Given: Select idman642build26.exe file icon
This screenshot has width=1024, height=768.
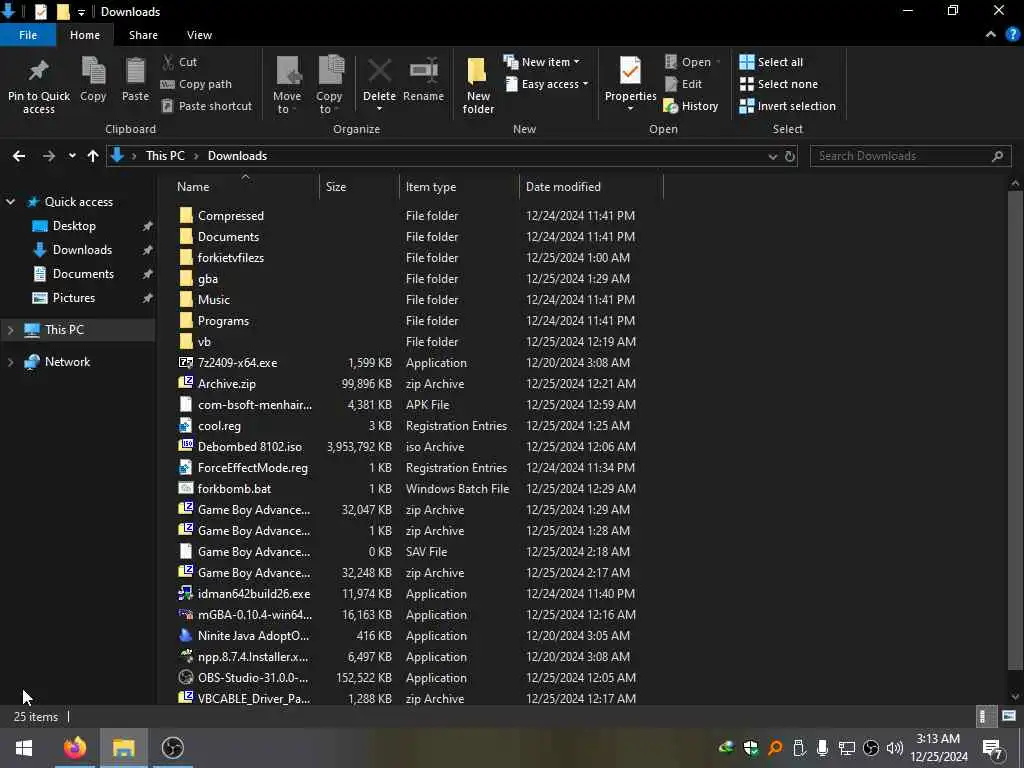Looking at the screenshot, I should coord(185,594).
